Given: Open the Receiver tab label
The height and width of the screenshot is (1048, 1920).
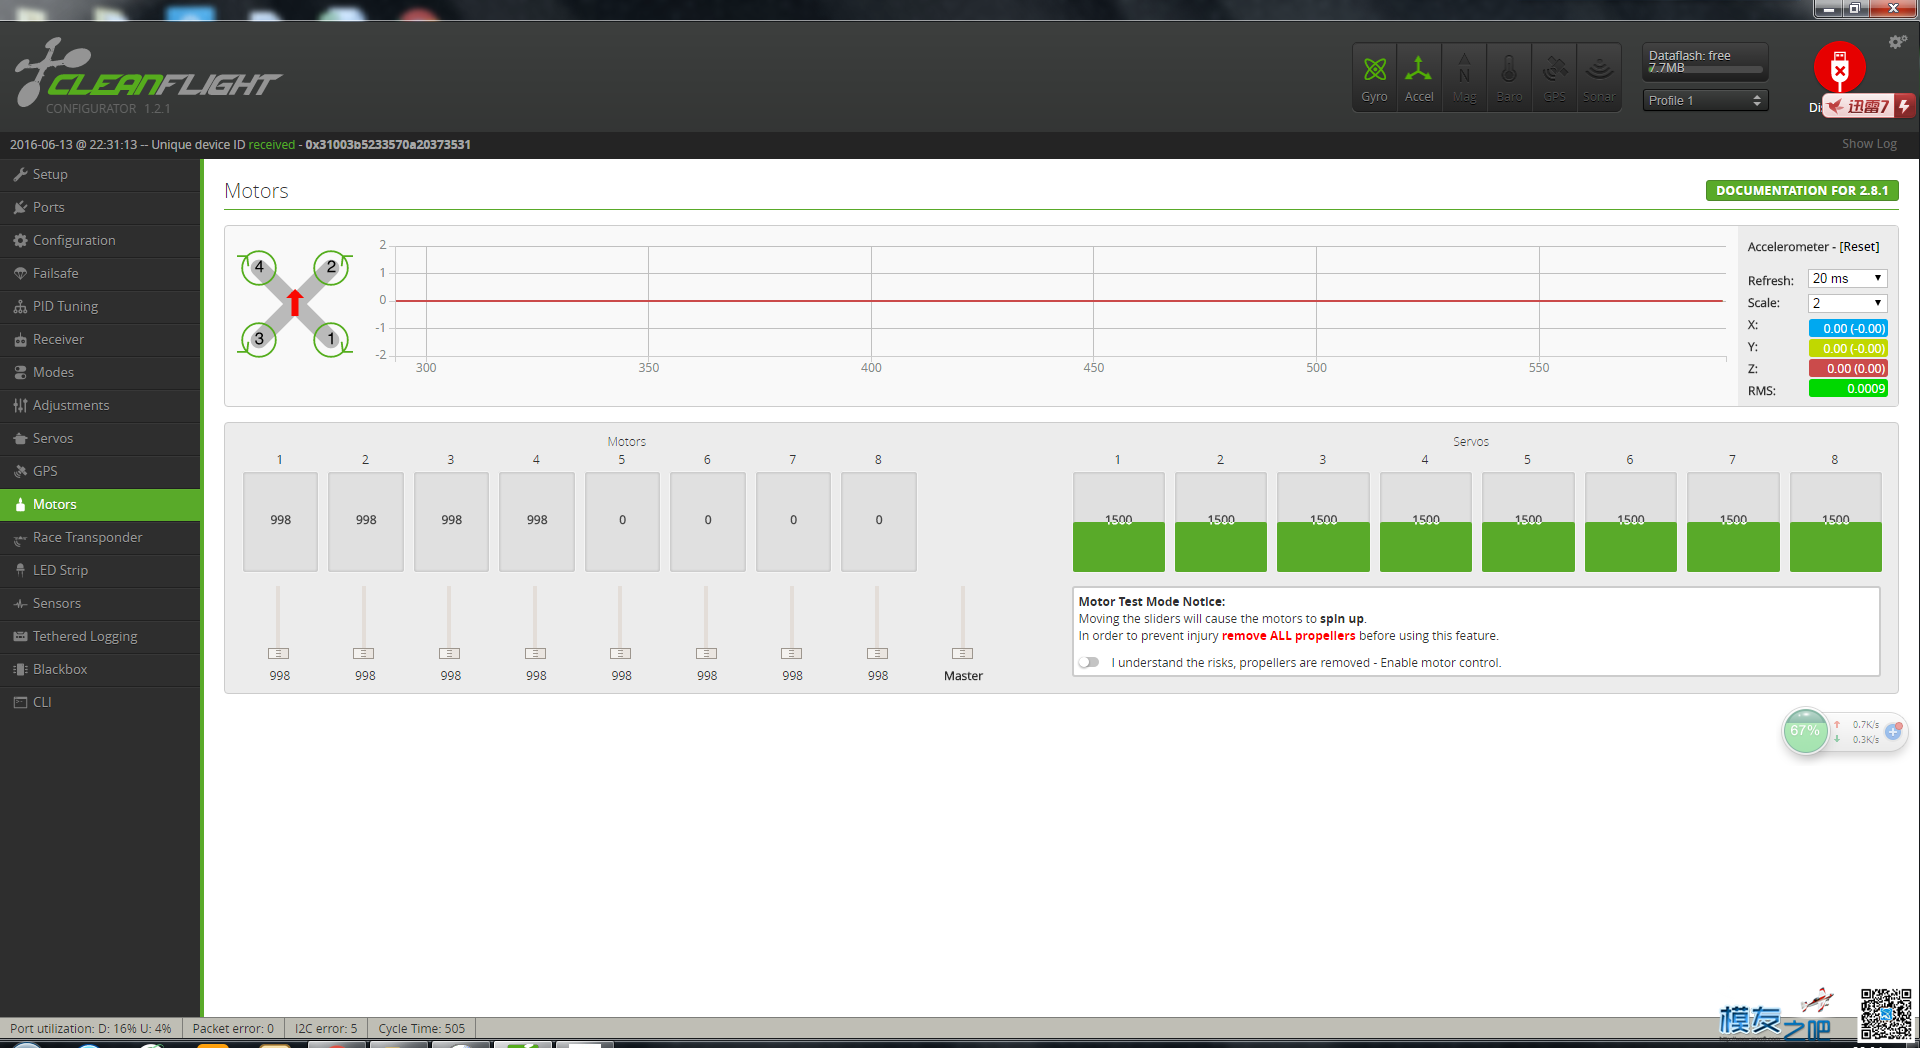Looking at the screenshot, I should coord(58,339).
